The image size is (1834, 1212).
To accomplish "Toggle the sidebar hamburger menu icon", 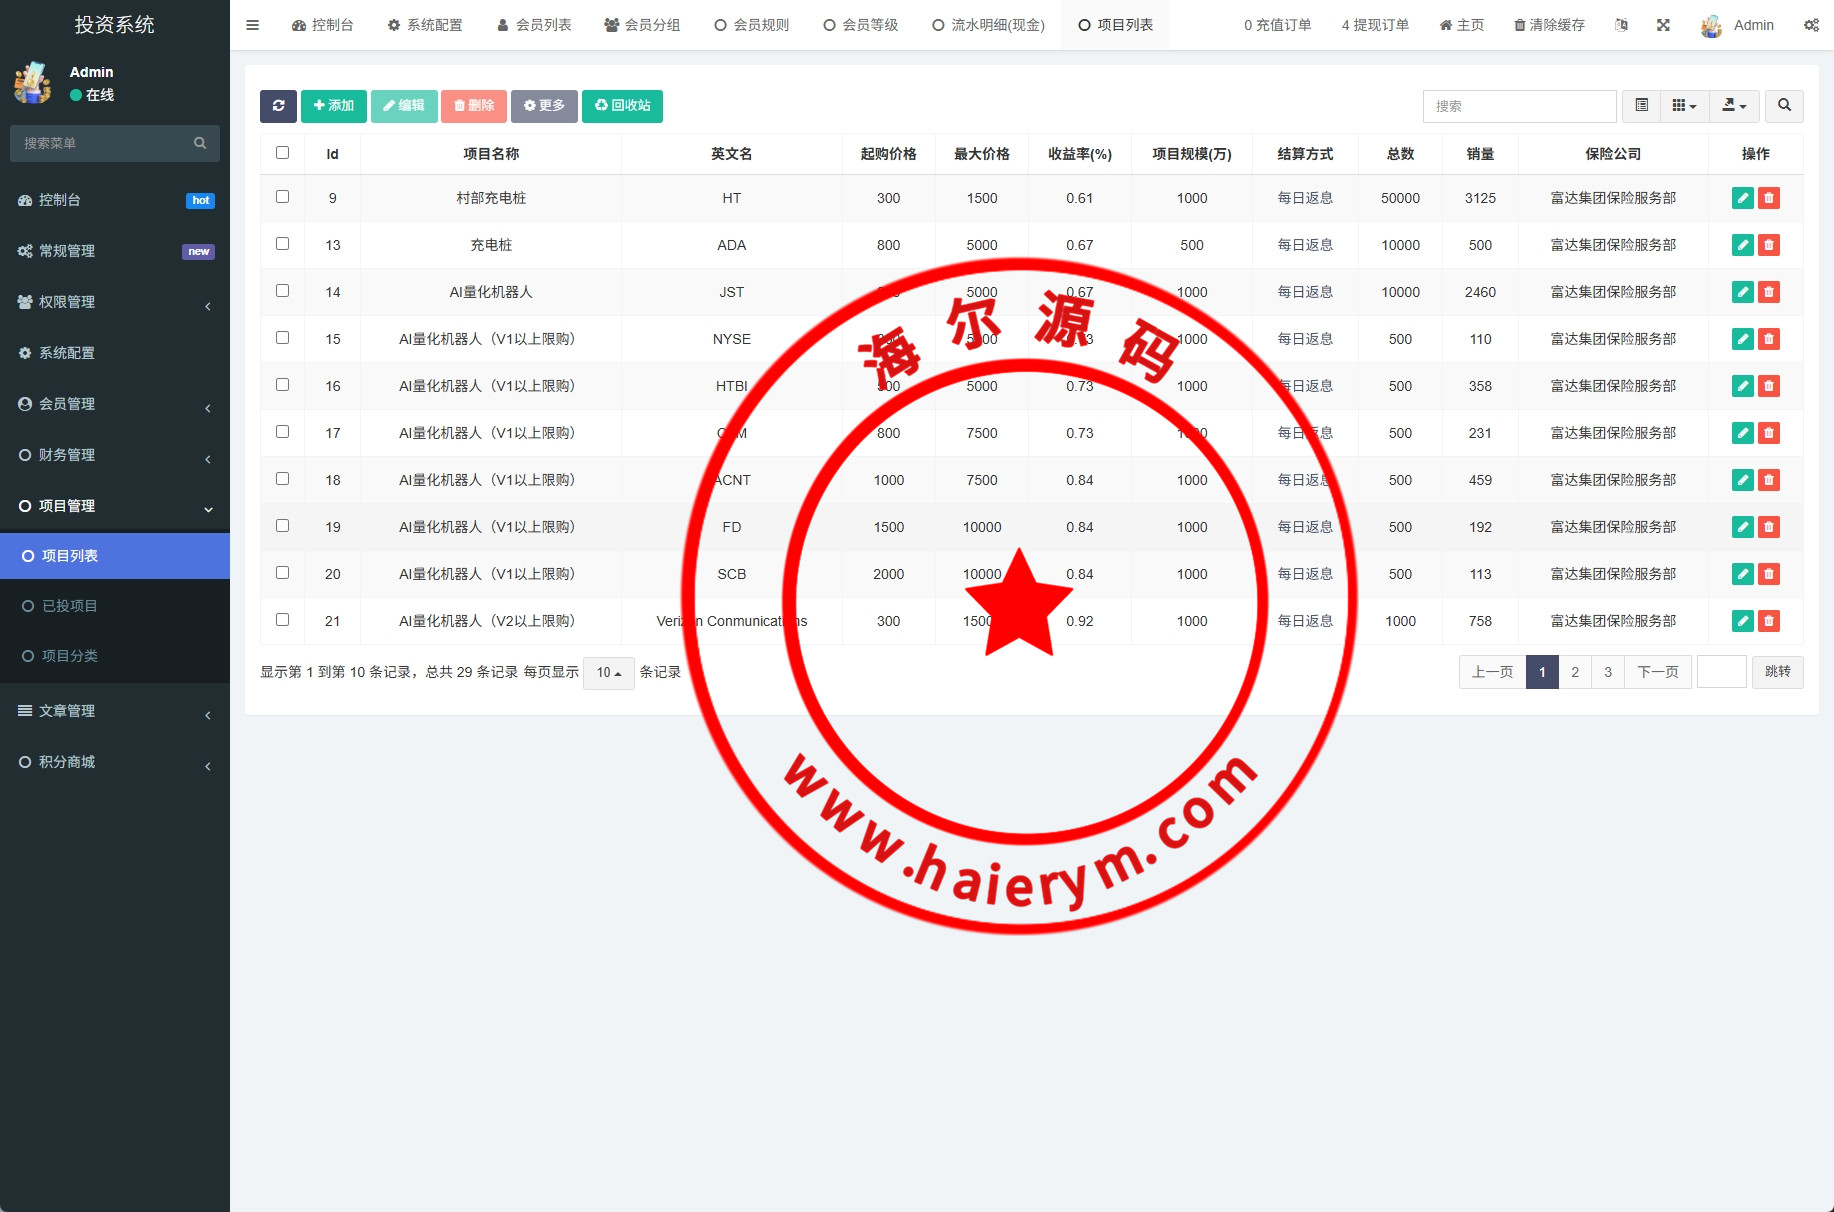I will [x=252, y=25].
